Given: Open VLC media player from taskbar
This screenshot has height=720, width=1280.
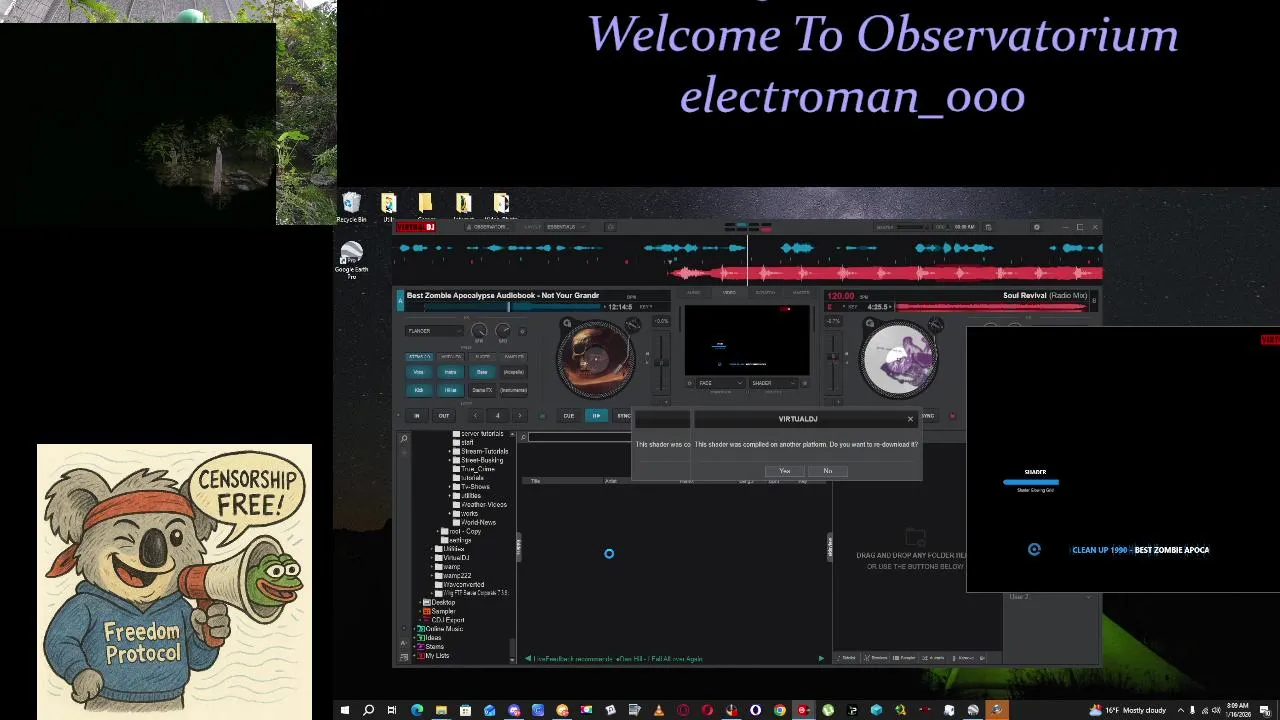Looking at the screenshot, I should [x=659, y=710].
